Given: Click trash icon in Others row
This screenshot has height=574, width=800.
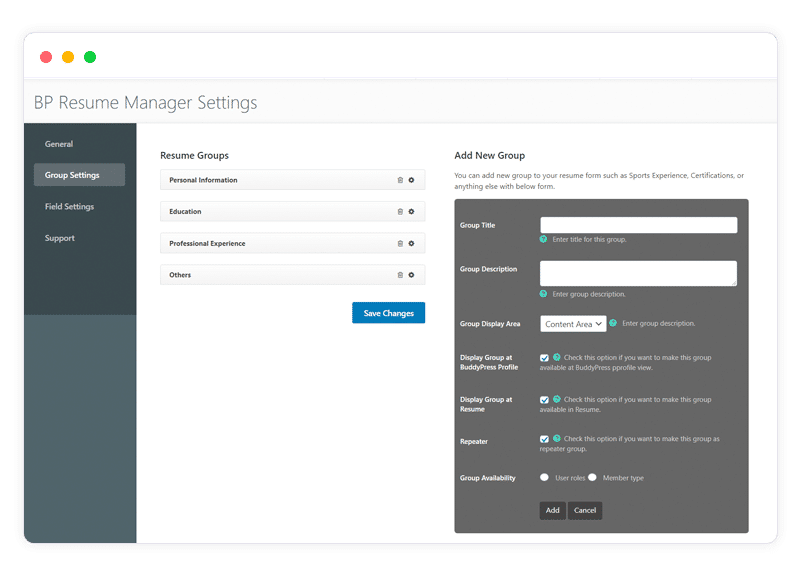Looking at the screenshot, I should (400, 275).
